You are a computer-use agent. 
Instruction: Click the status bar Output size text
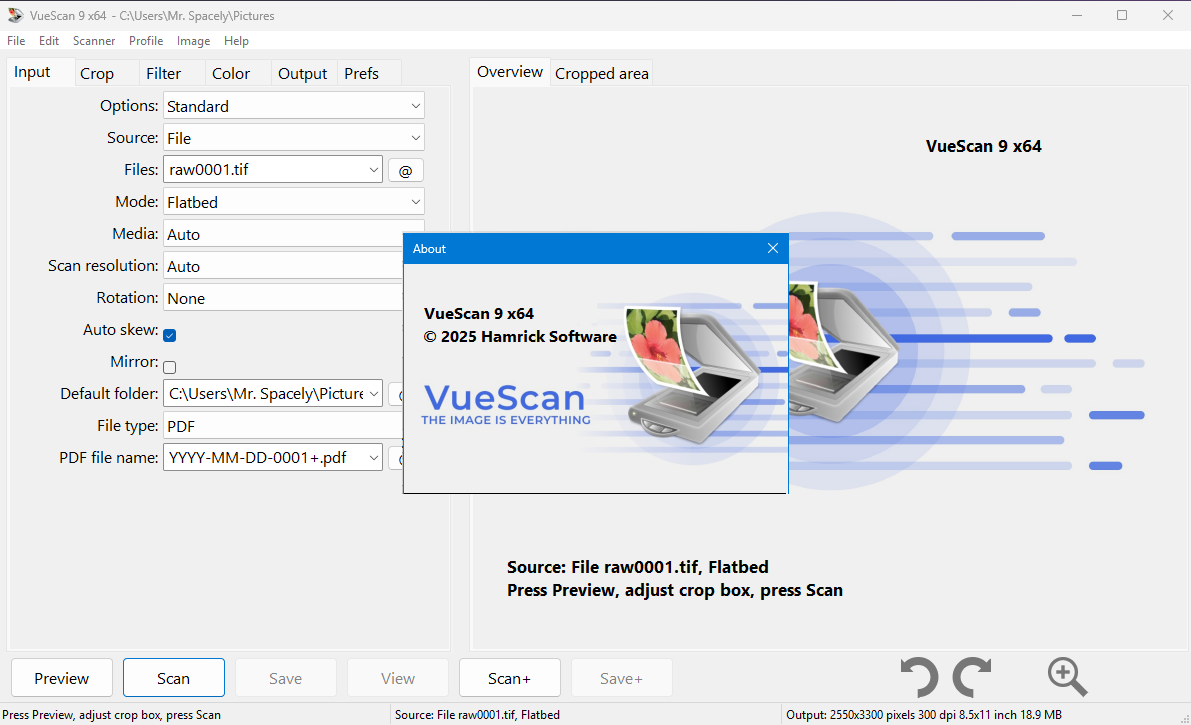tap(924, 715)
